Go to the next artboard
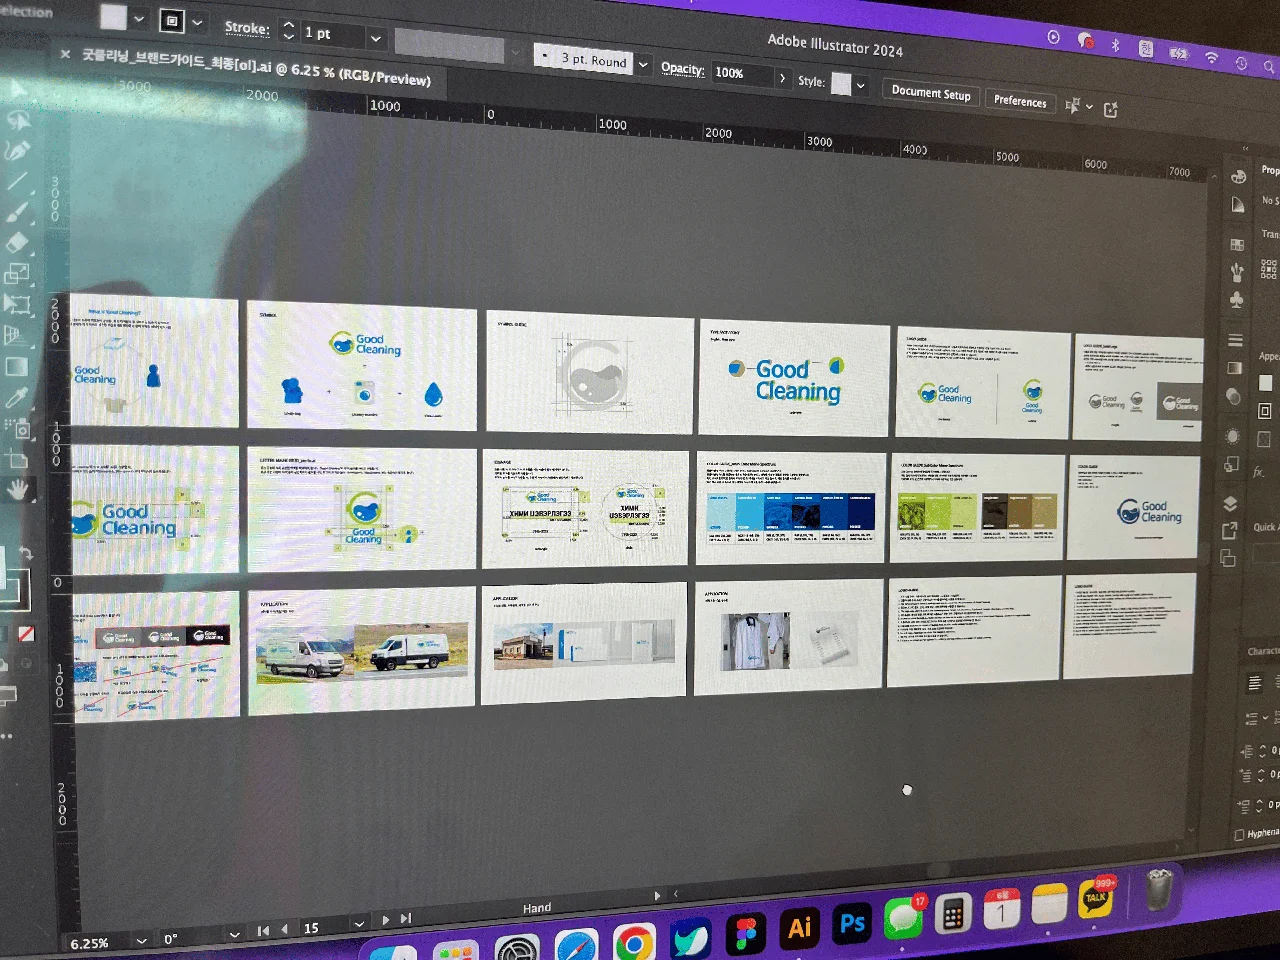The image size is (1280, 960). pos(386,920)
